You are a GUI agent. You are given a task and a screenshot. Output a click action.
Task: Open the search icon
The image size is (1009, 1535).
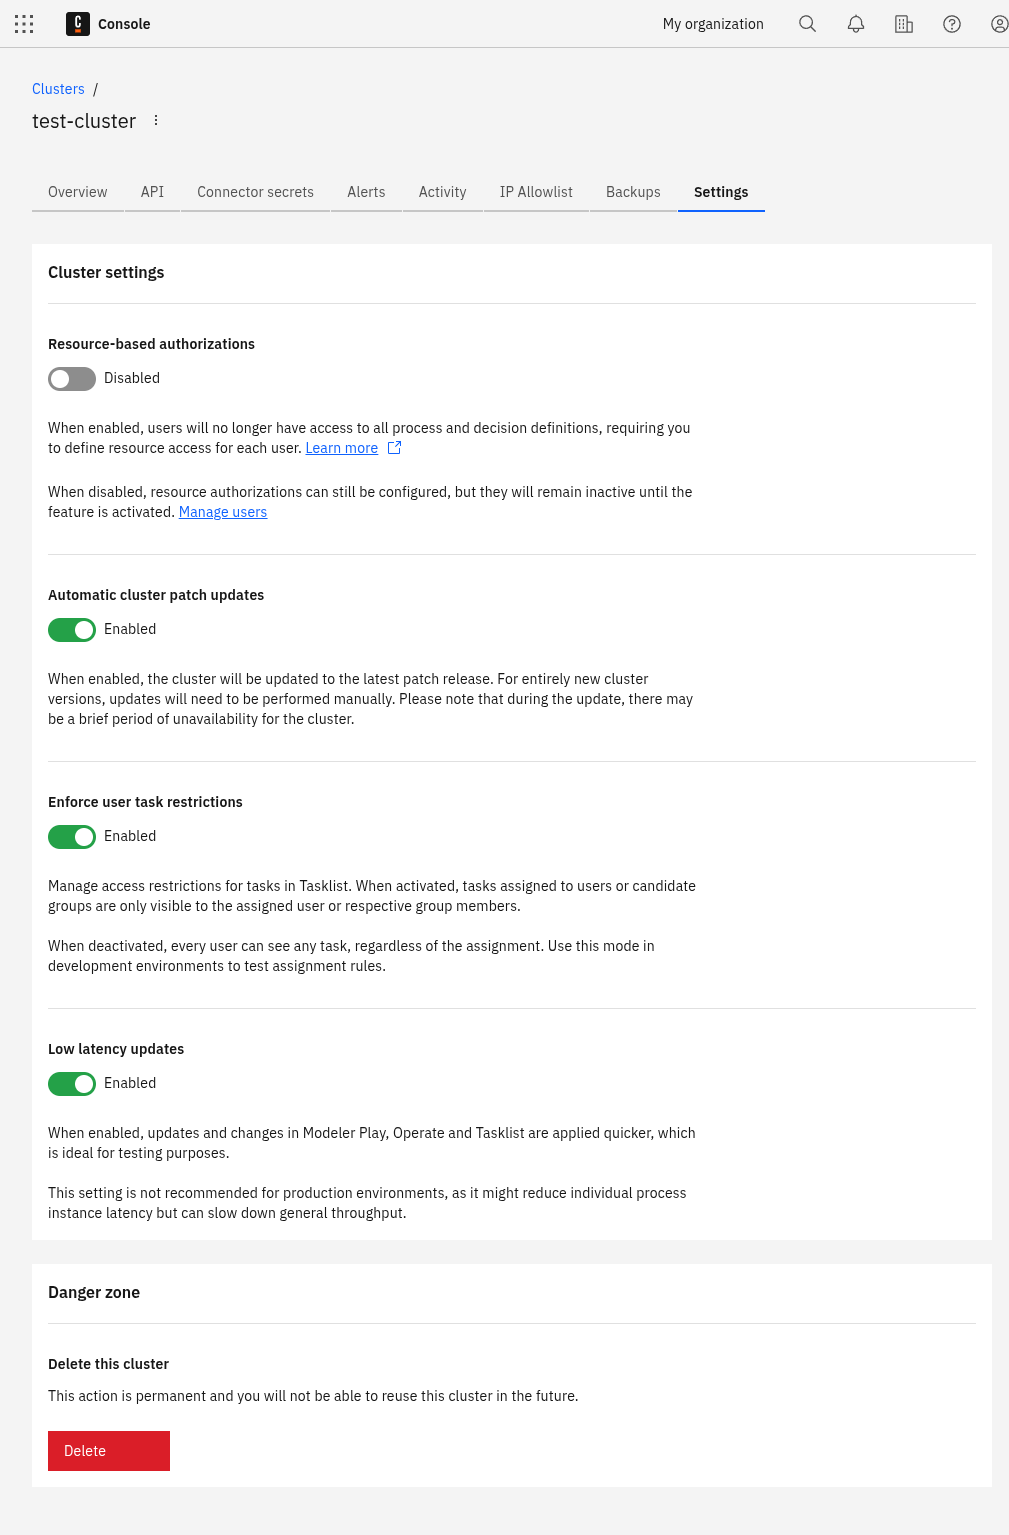[807, 24]
